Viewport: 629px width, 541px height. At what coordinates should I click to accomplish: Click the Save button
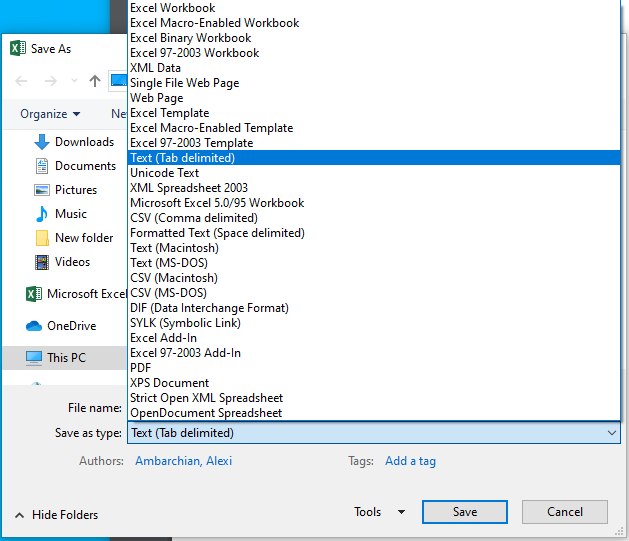(464, 512)
